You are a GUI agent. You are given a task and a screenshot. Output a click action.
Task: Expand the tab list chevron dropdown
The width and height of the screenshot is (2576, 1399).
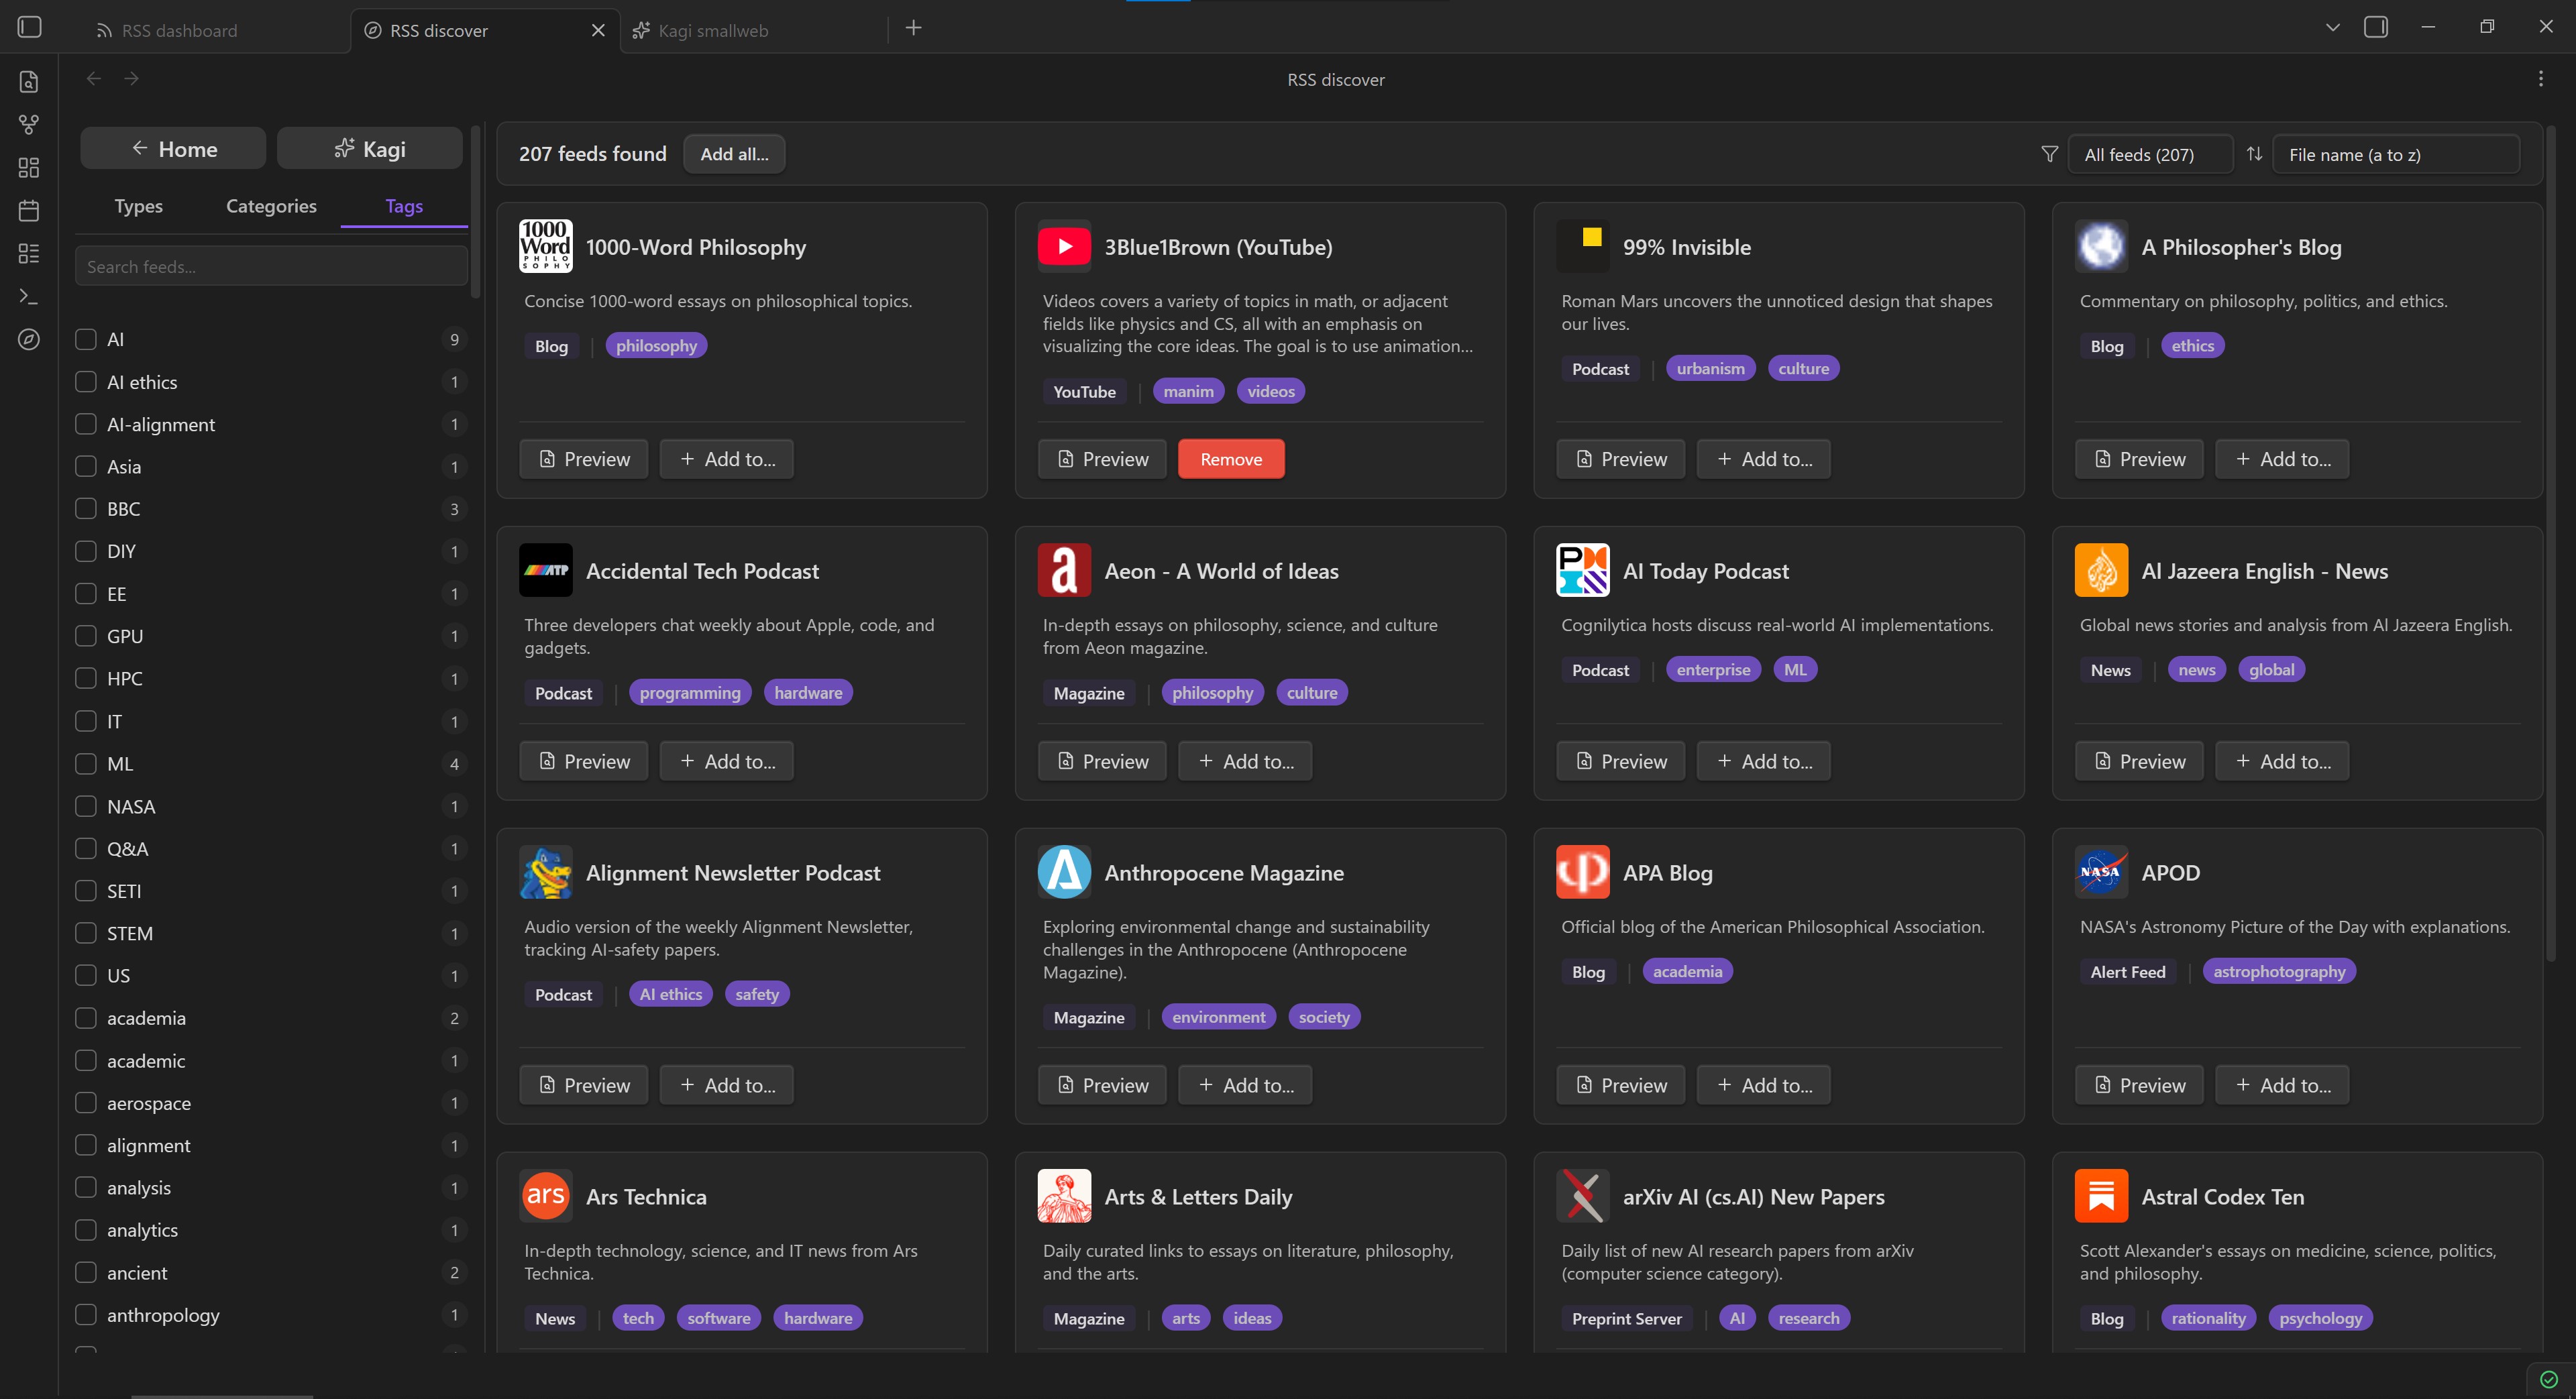pyautogui.click(x=2332, y=28)
